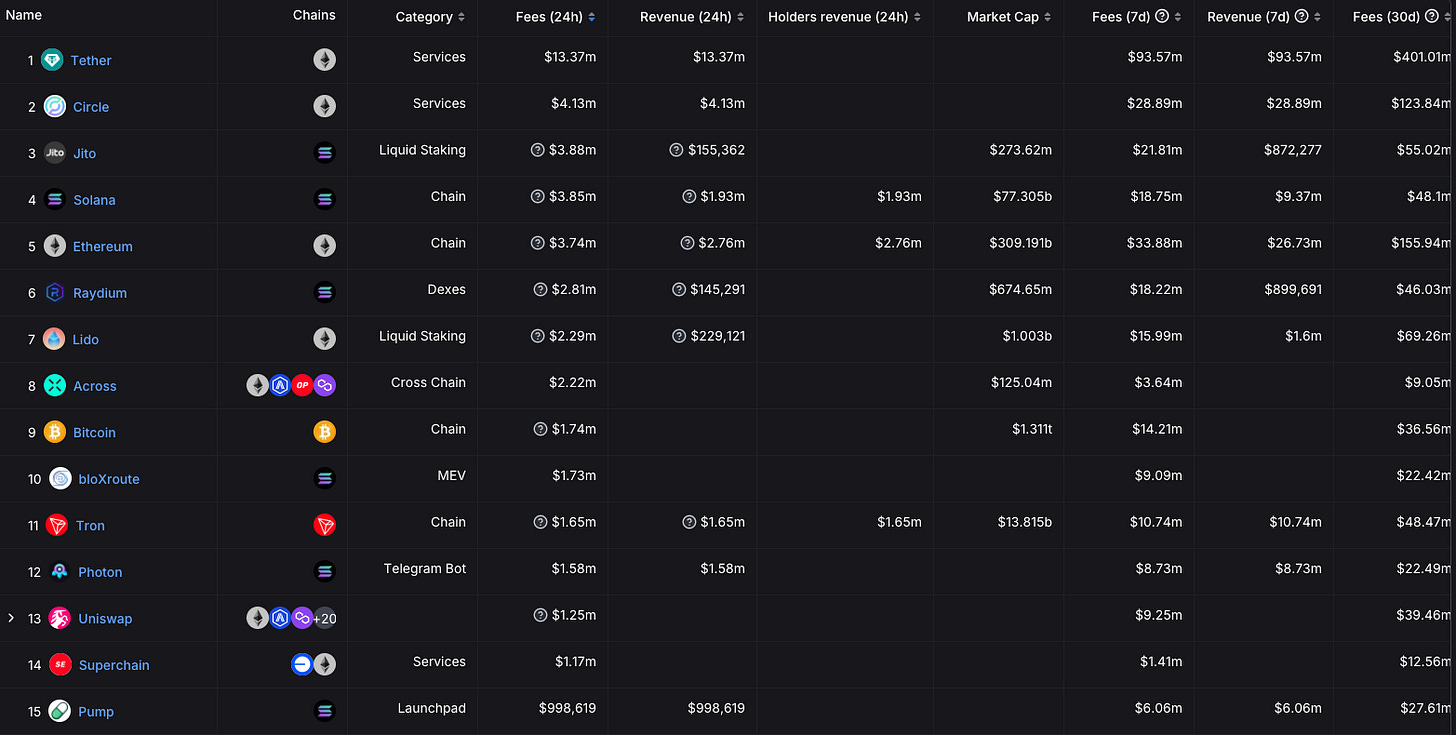Click the Tether logo next to its name
The width and height of the screenshot is (1456, 735).
tap(52, 60)
